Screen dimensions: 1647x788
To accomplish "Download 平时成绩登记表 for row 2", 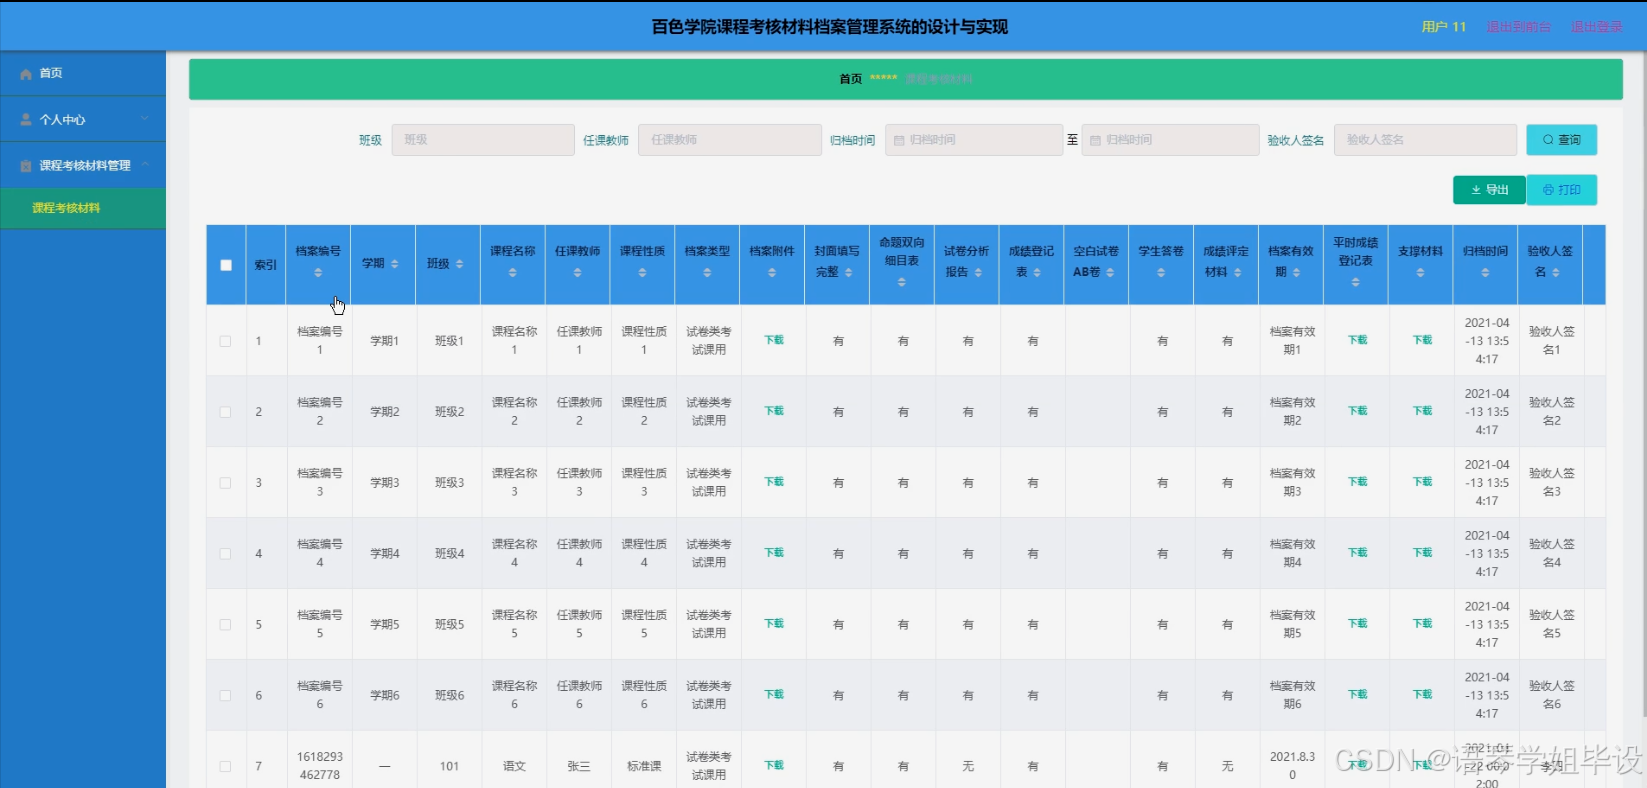I will pyautogui.click(x=1357, y=411).
